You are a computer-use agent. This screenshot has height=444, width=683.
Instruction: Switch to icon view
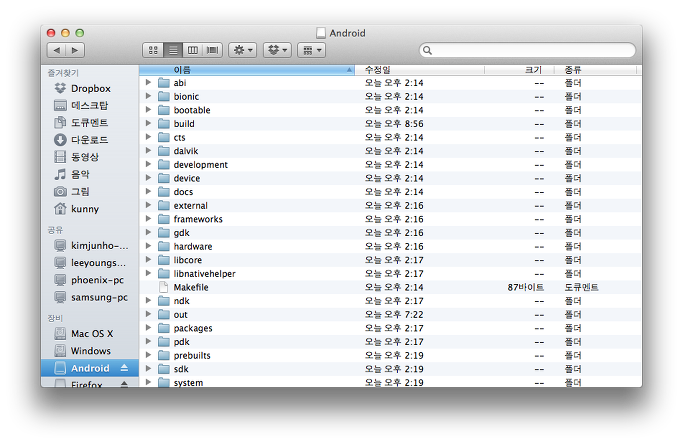(x=153, y=51)
